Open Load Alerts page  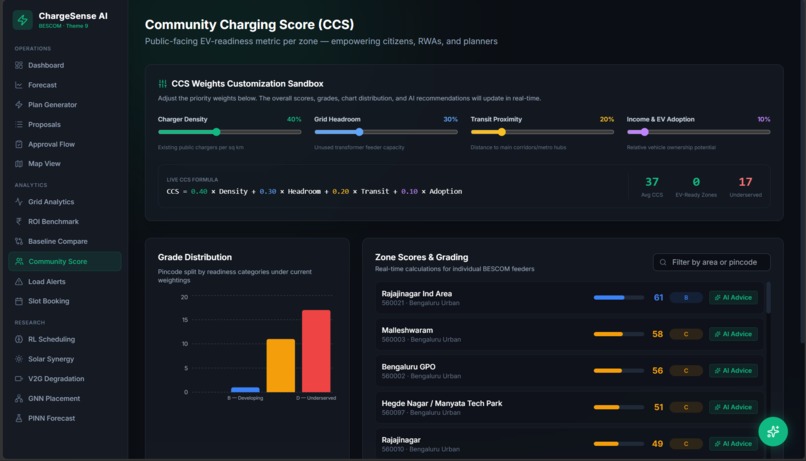coord(65,282)
